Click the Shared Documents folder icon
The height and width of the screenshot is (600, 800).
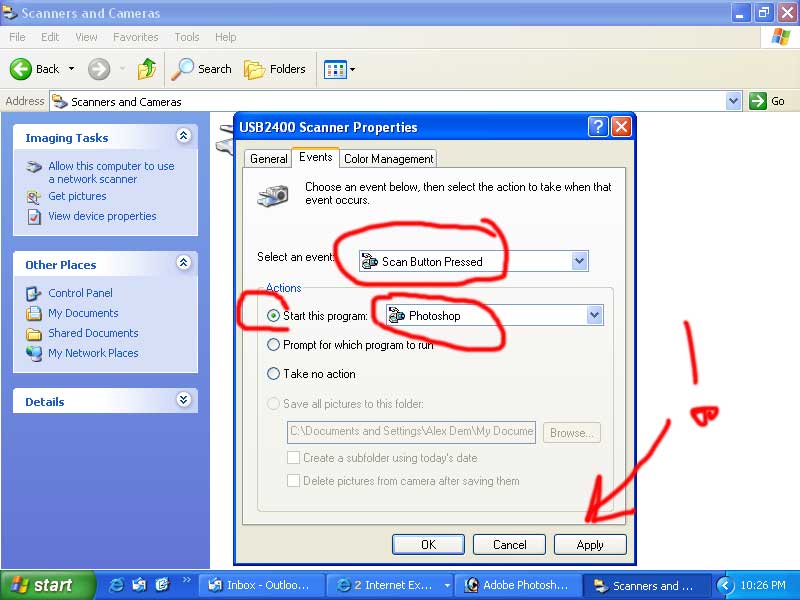click(x=34, y=334)
